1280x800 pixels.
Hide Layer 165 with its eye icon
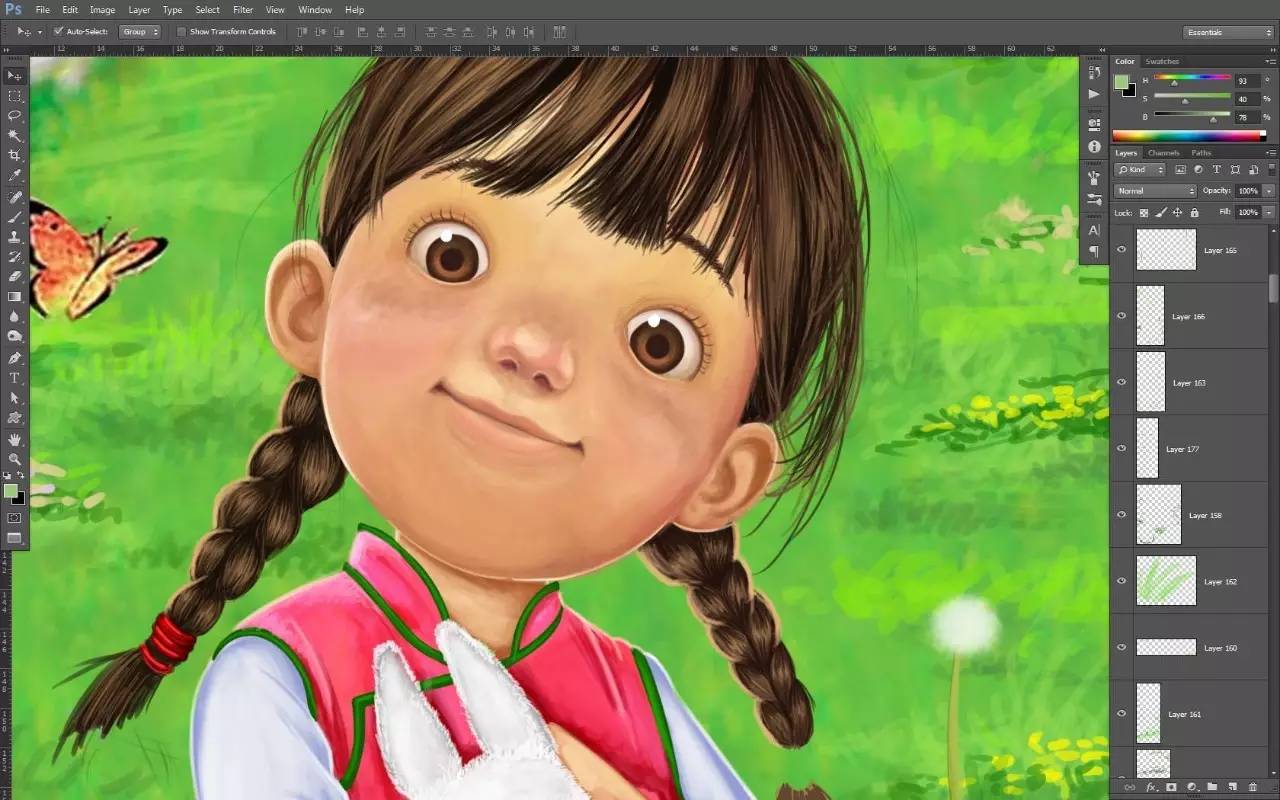1121,250
